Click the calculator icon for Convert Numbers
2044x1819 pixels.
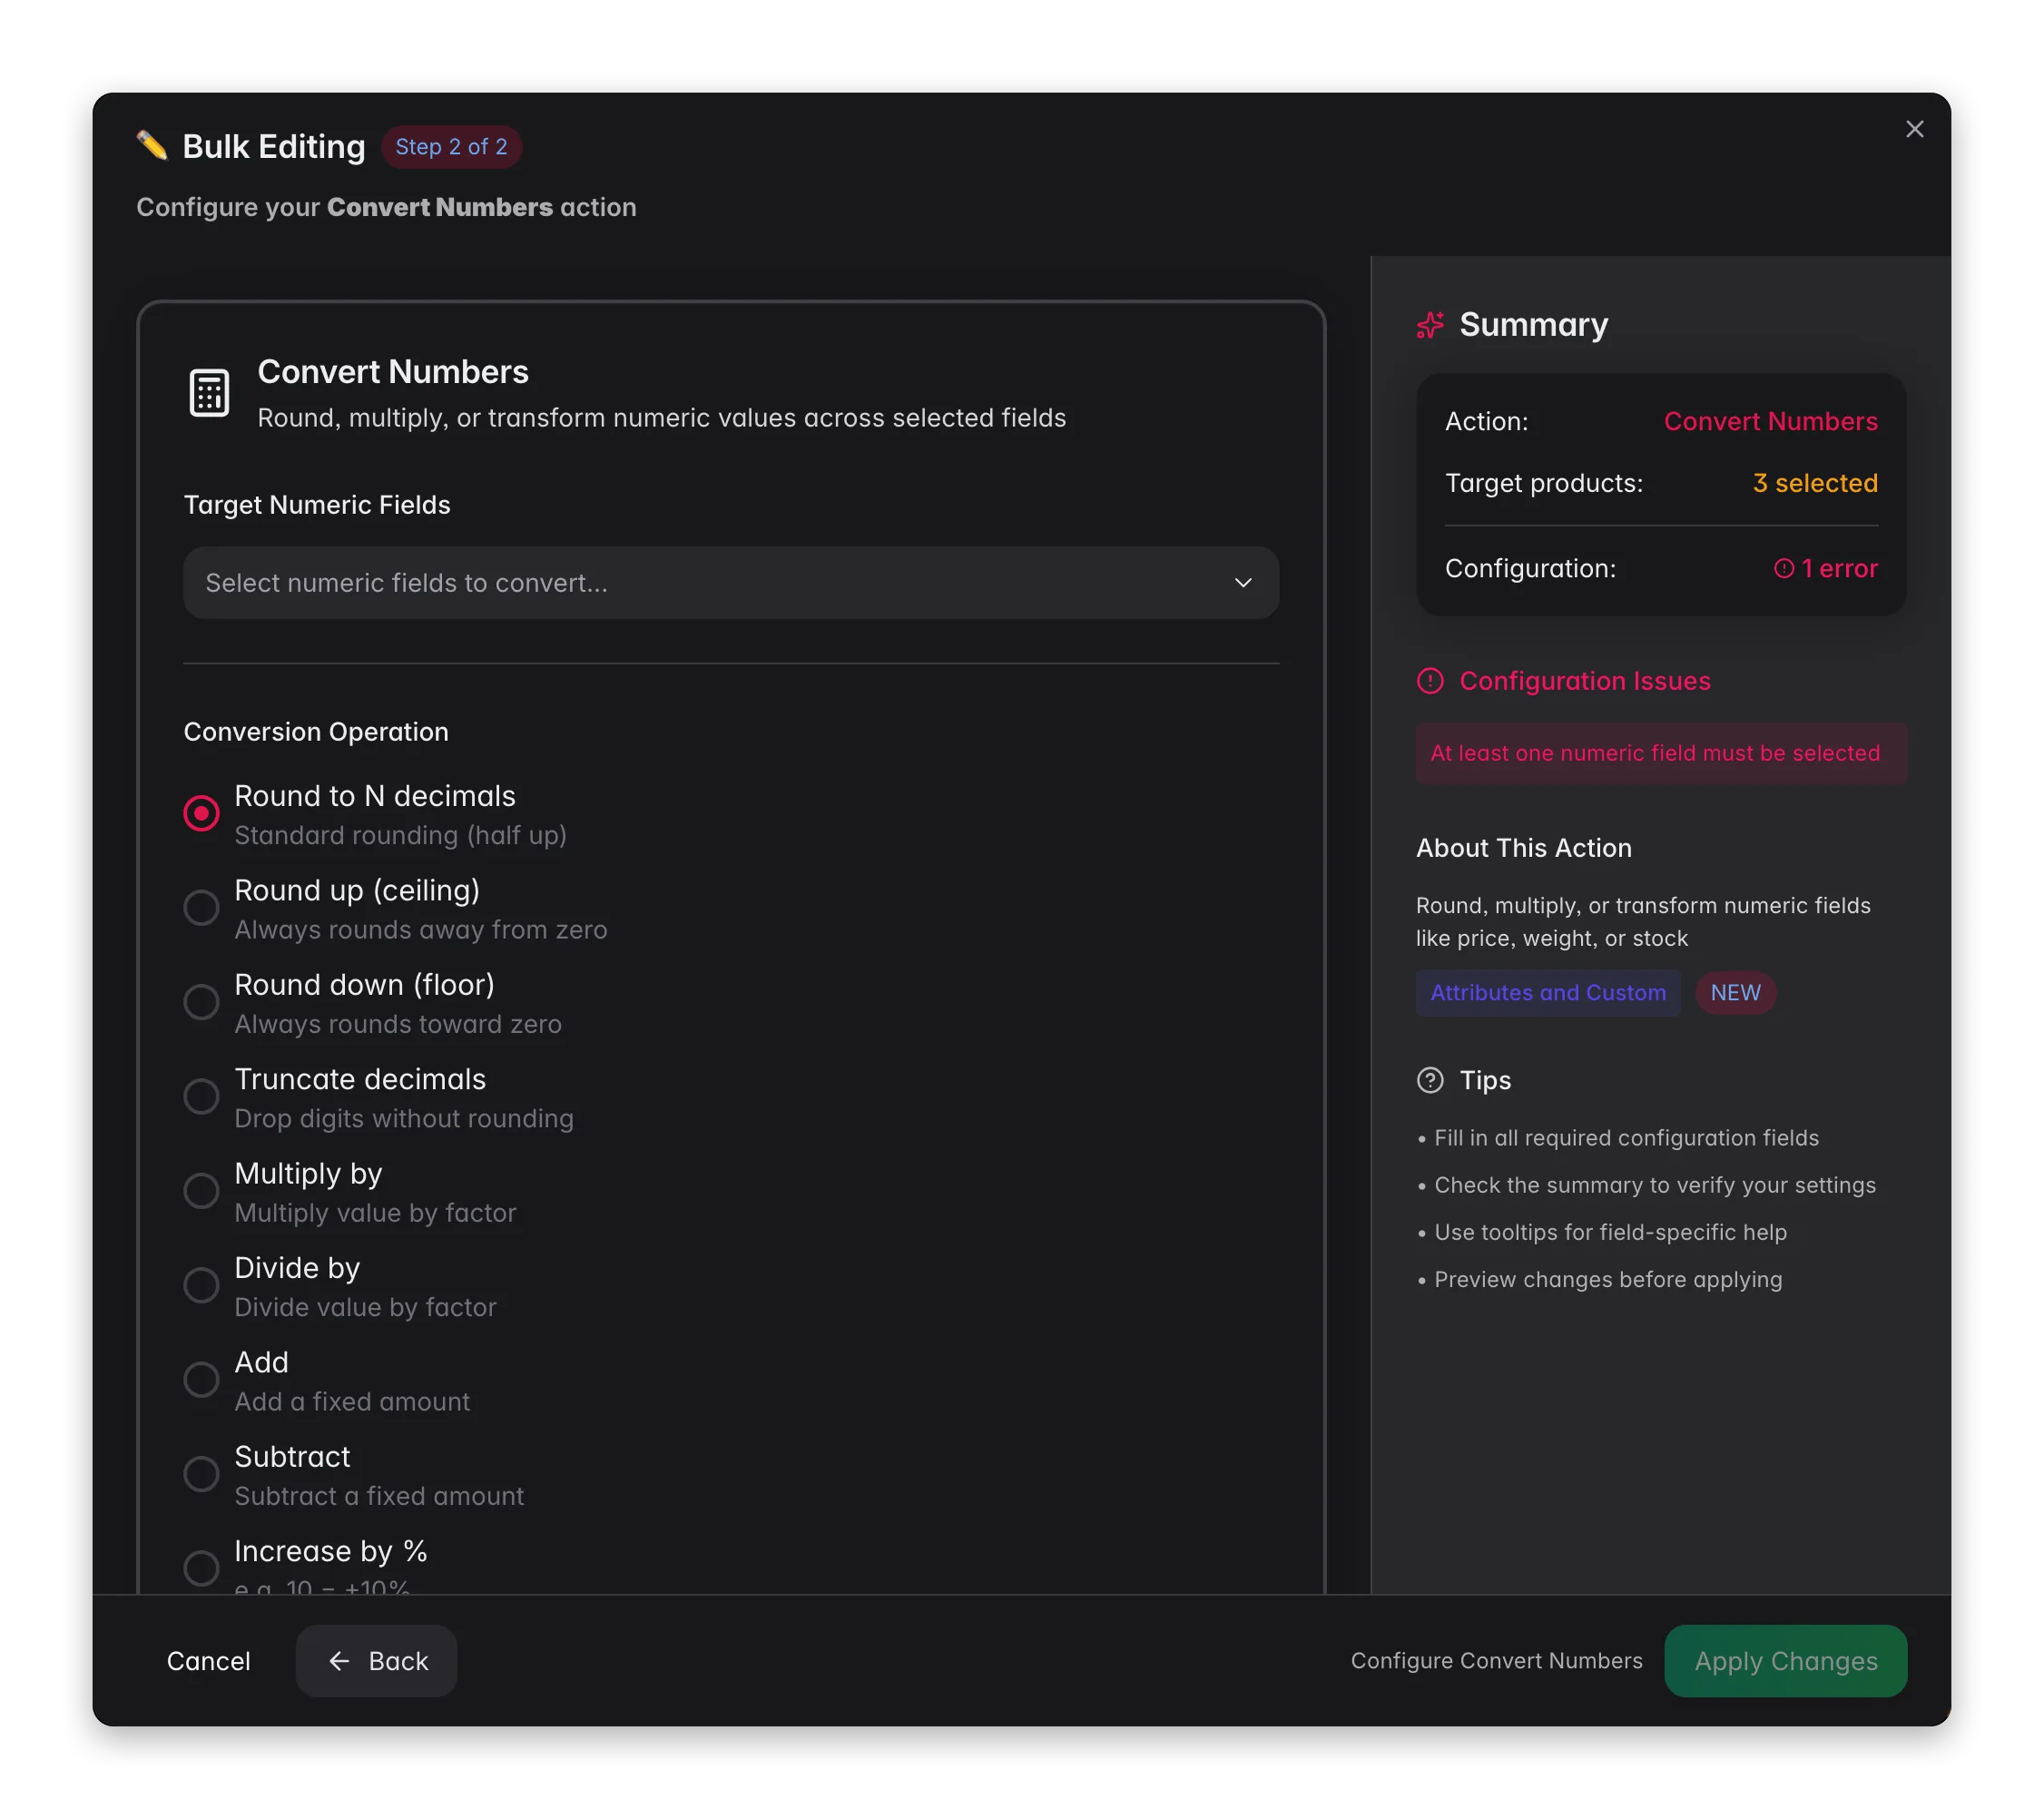coord(209,393)
